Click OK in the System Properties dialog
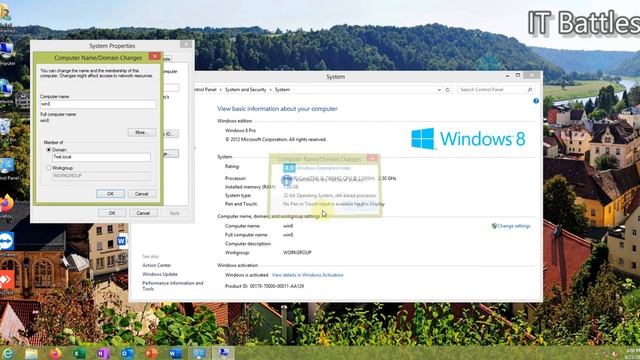 coord(112,213)
